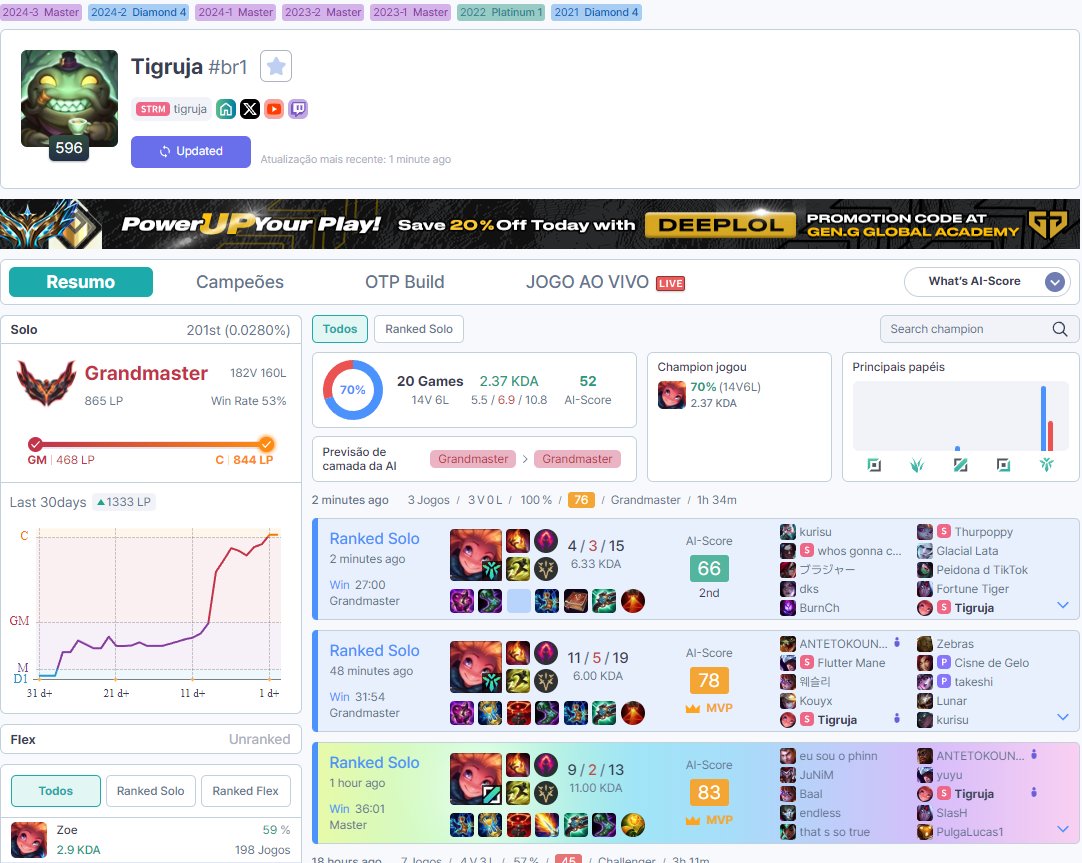Click the first summoner spell in 11/5/19 match
The height and width of the screenshot is (863, 1082).
tap(518, 653)
